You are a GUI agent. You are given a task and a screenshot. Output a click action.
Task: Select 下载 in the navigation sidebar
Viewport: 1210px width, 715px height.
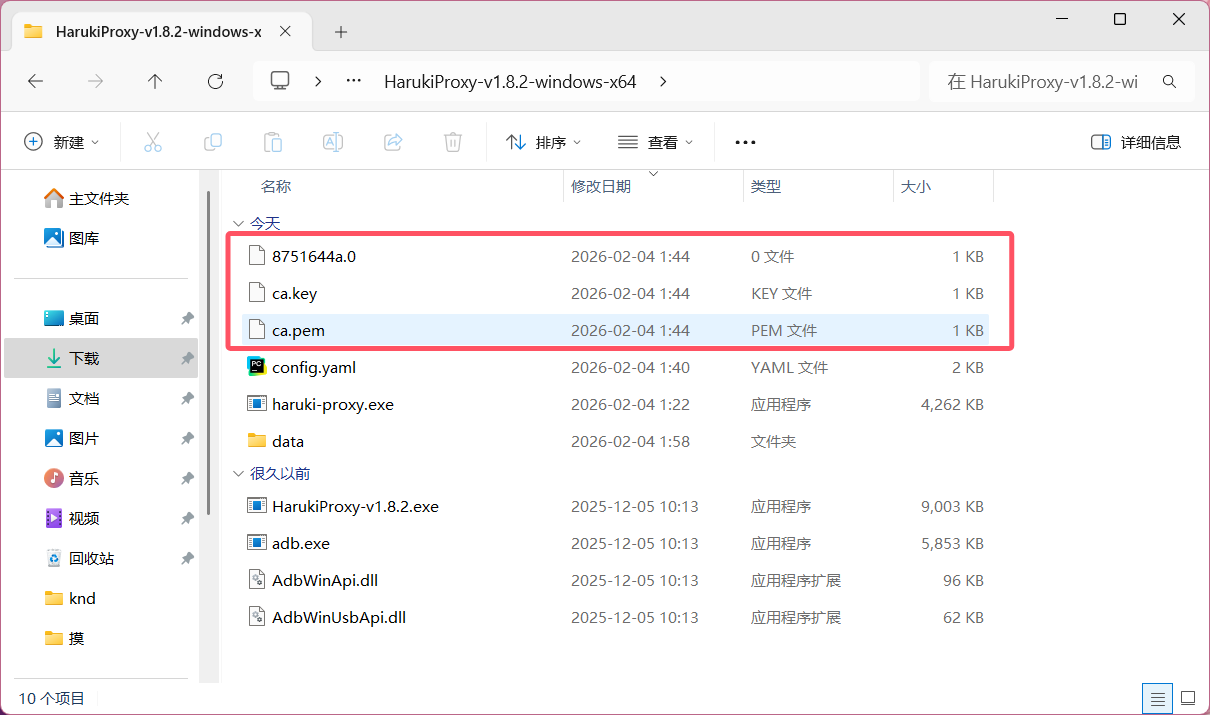click(x=84, y=358)
